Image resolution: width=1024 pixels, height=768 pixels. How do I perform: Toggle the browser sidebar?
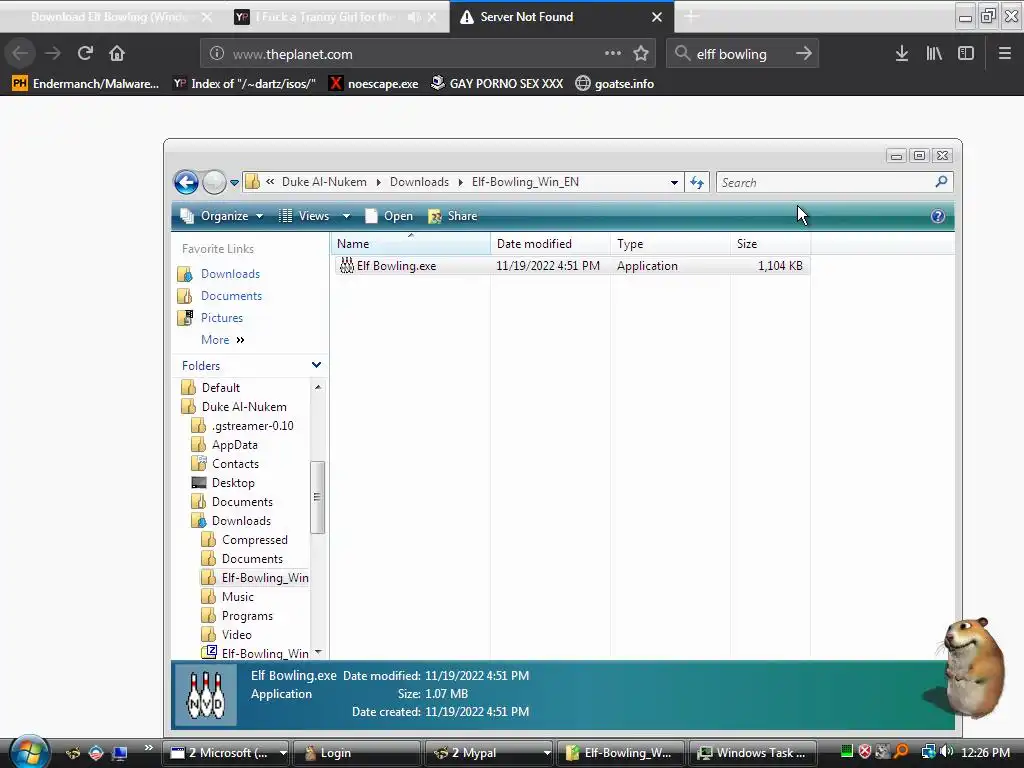click(966, 54)
